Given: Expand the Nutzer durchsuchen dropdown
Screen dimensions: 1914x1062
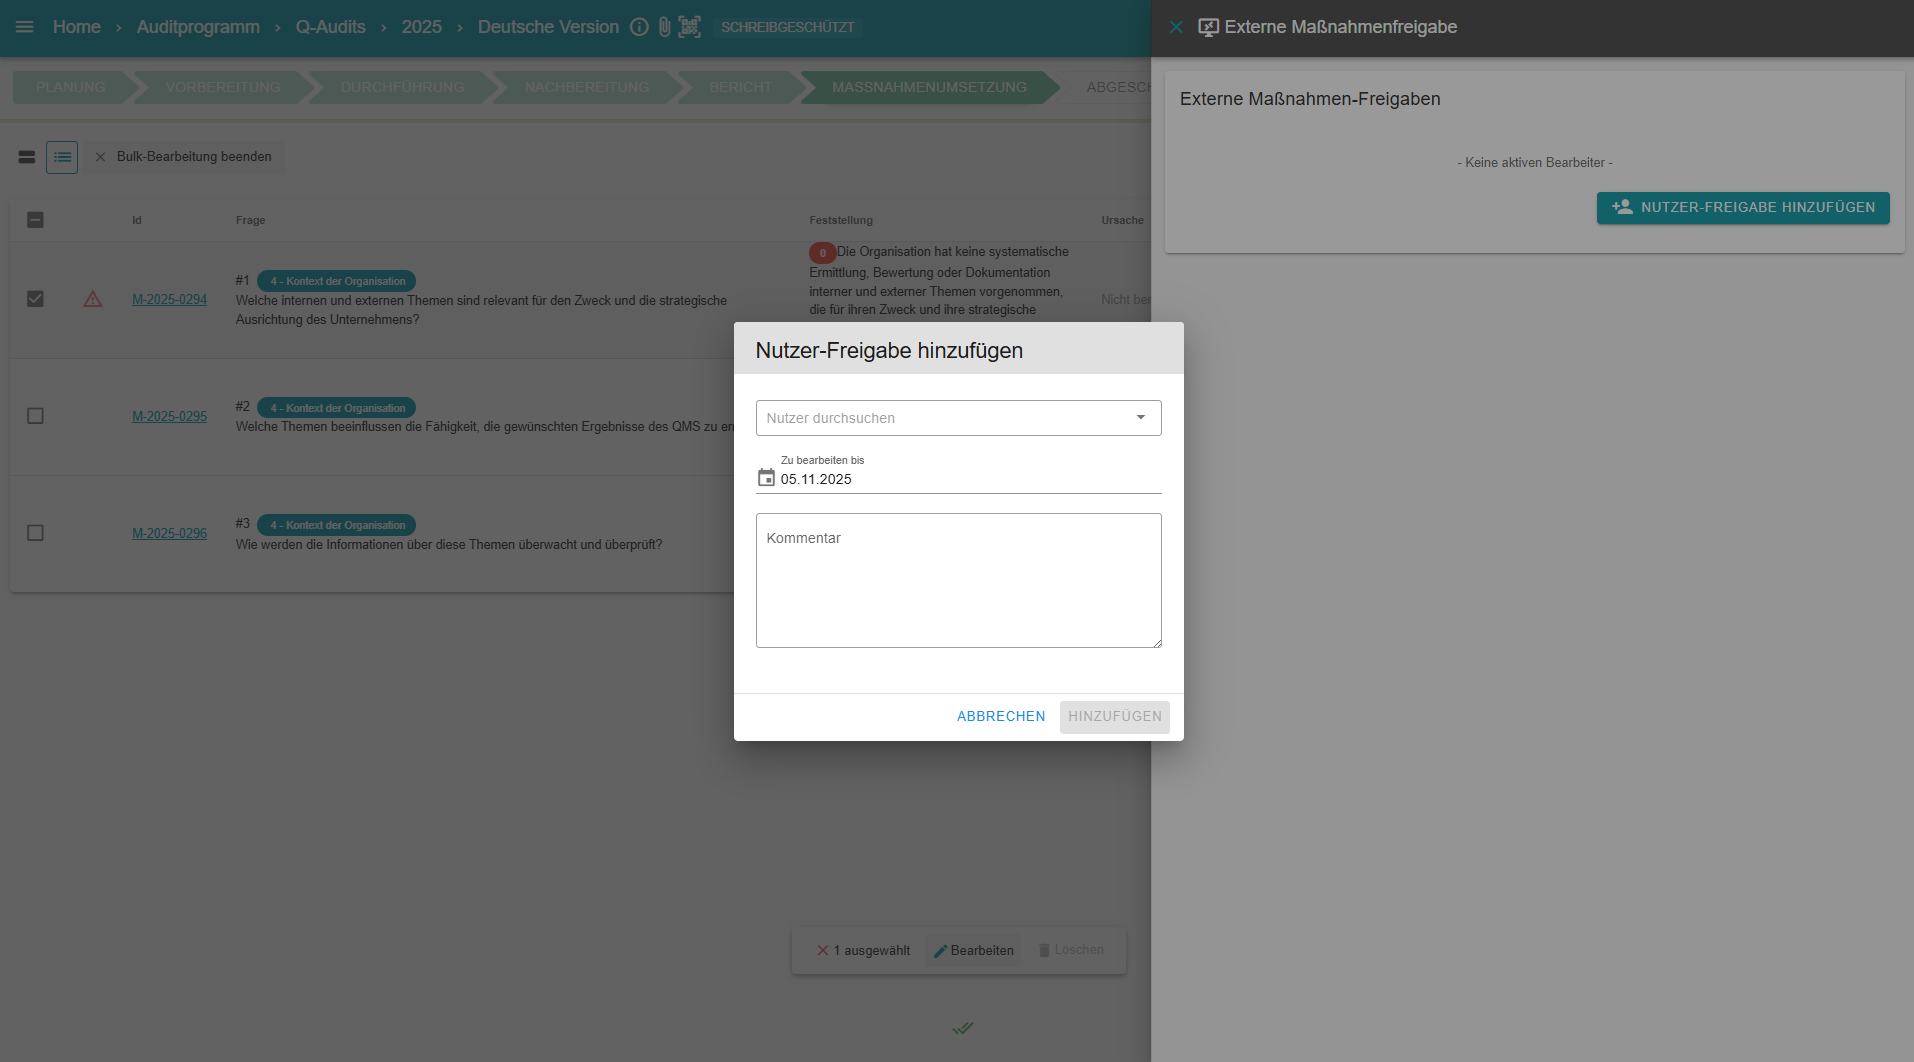Looking at the screenshot, I should click(1140, 418).
